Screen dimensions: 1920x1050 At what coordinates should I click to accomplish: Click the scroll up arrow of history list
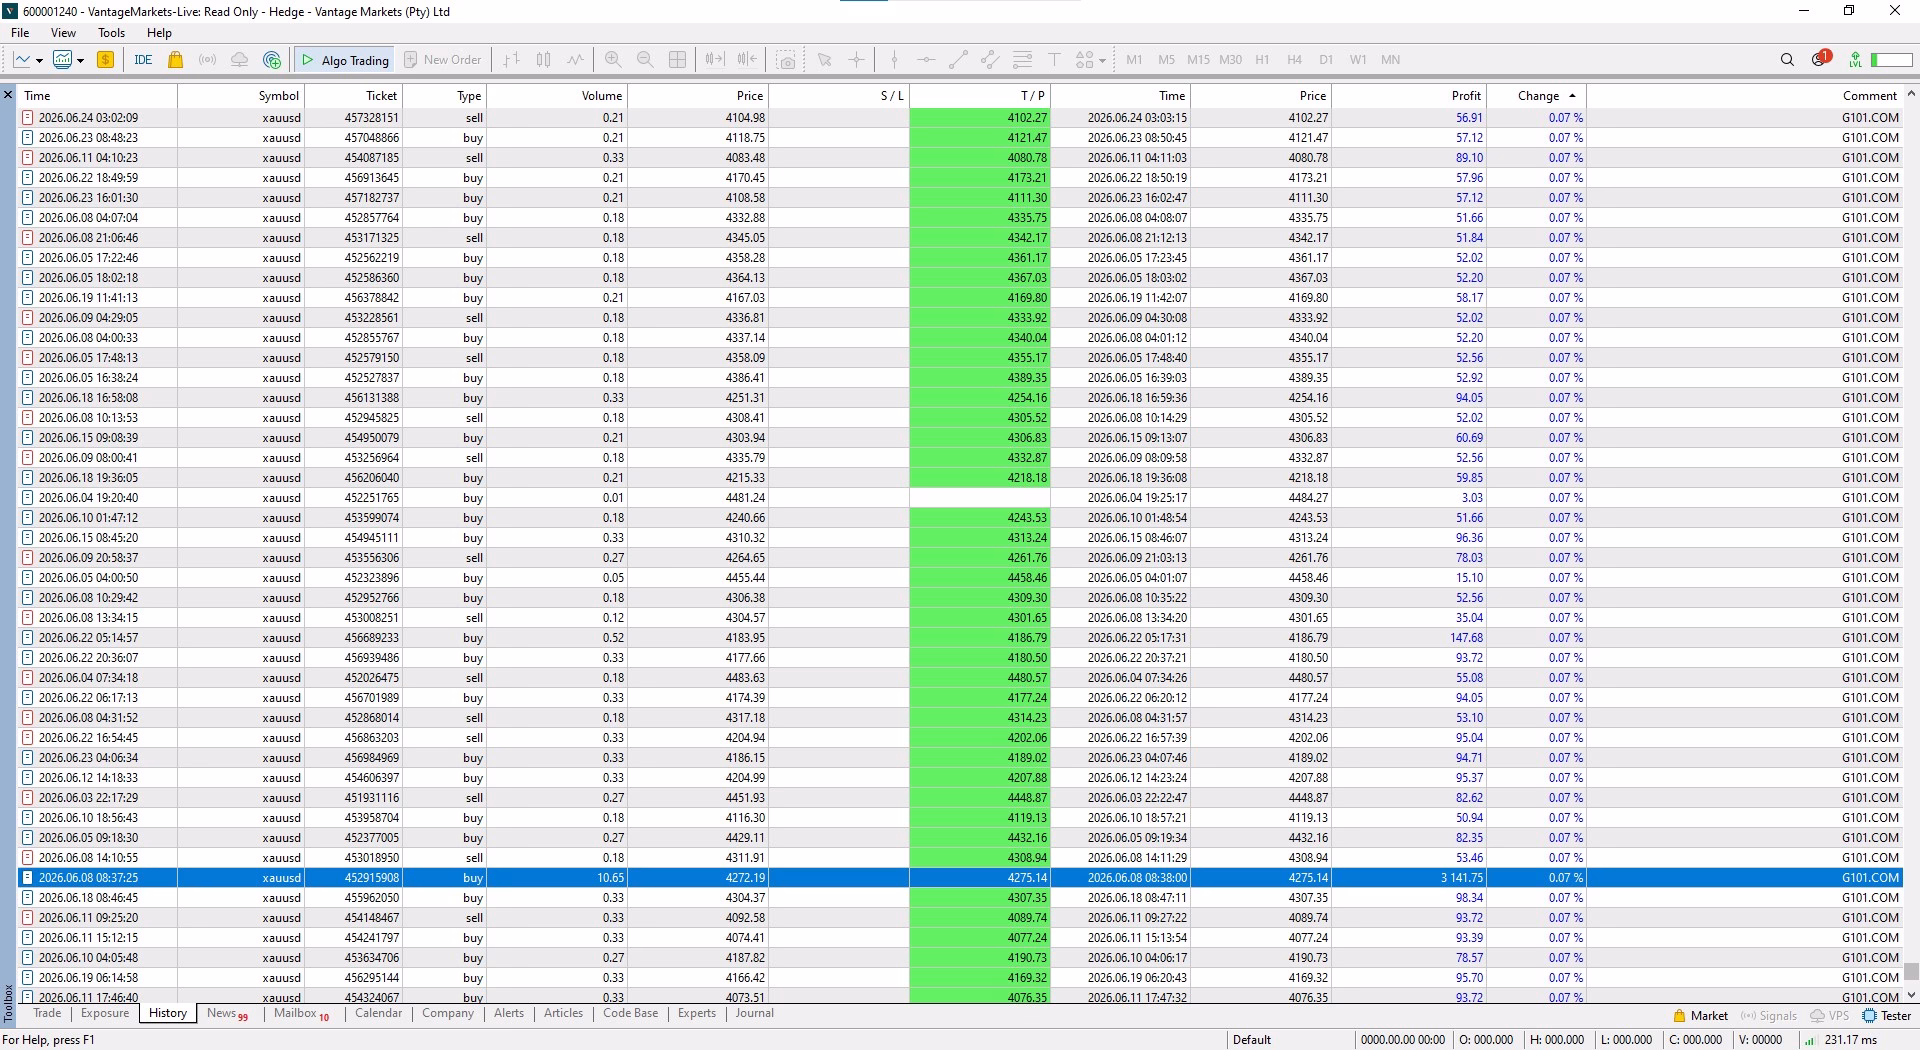pyautogui.click(x=1911, y=94)
